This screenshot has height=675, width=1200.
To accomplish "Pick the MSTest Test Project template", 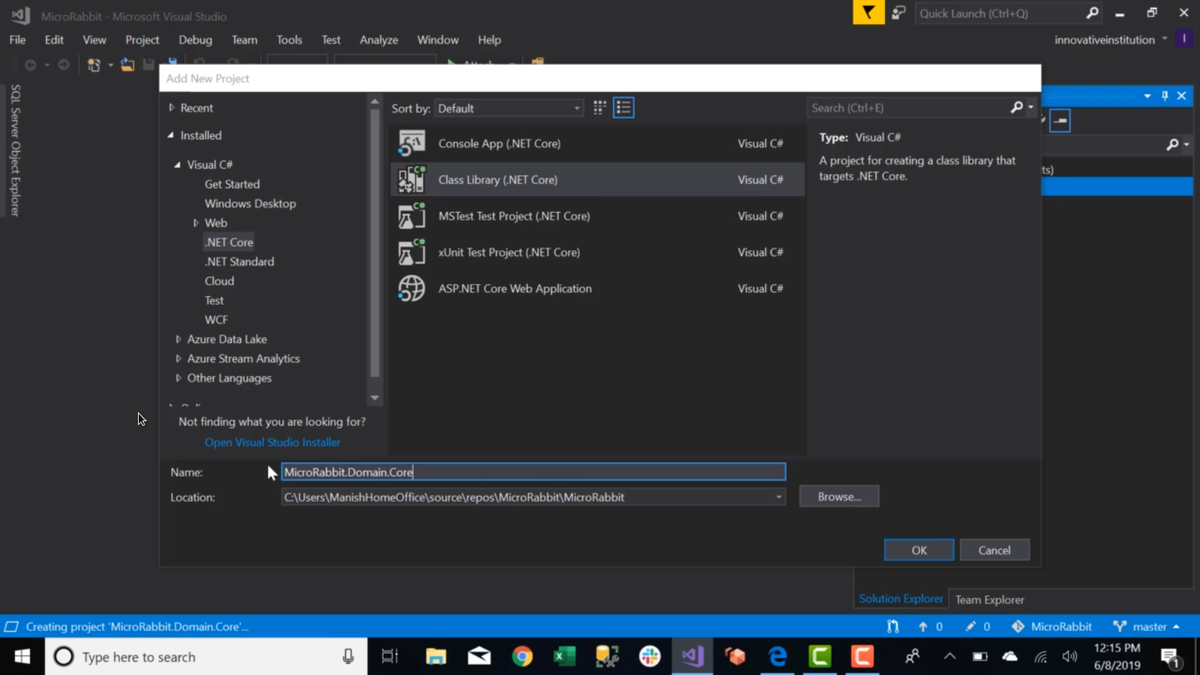I will point(597,216).
